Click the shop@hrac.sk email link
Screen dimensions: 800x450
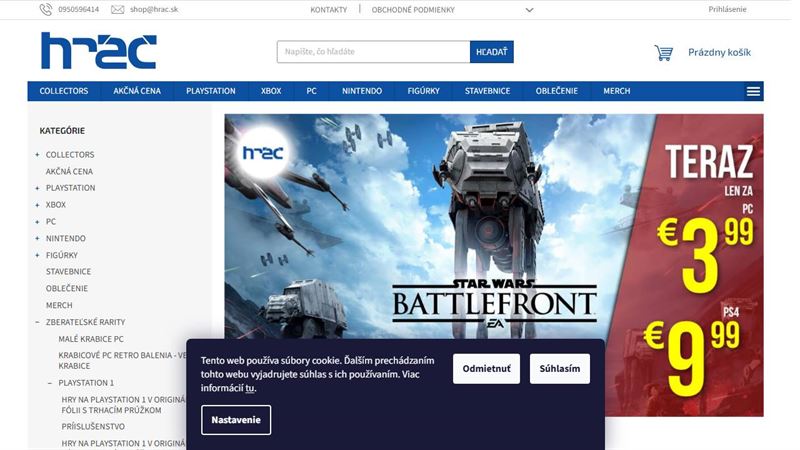(x=154, y=9)
